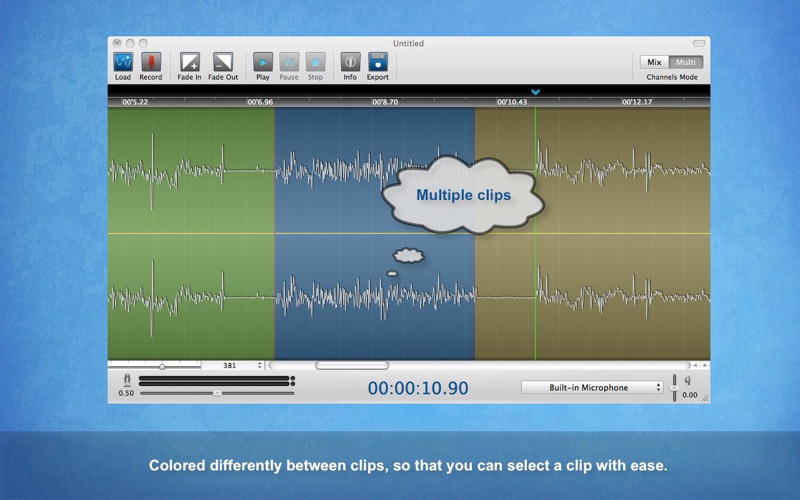Image resolution: width=800 pixels, height=500 pixels.
Task: Apply Fade In to the selection
Action: [190, 62]
